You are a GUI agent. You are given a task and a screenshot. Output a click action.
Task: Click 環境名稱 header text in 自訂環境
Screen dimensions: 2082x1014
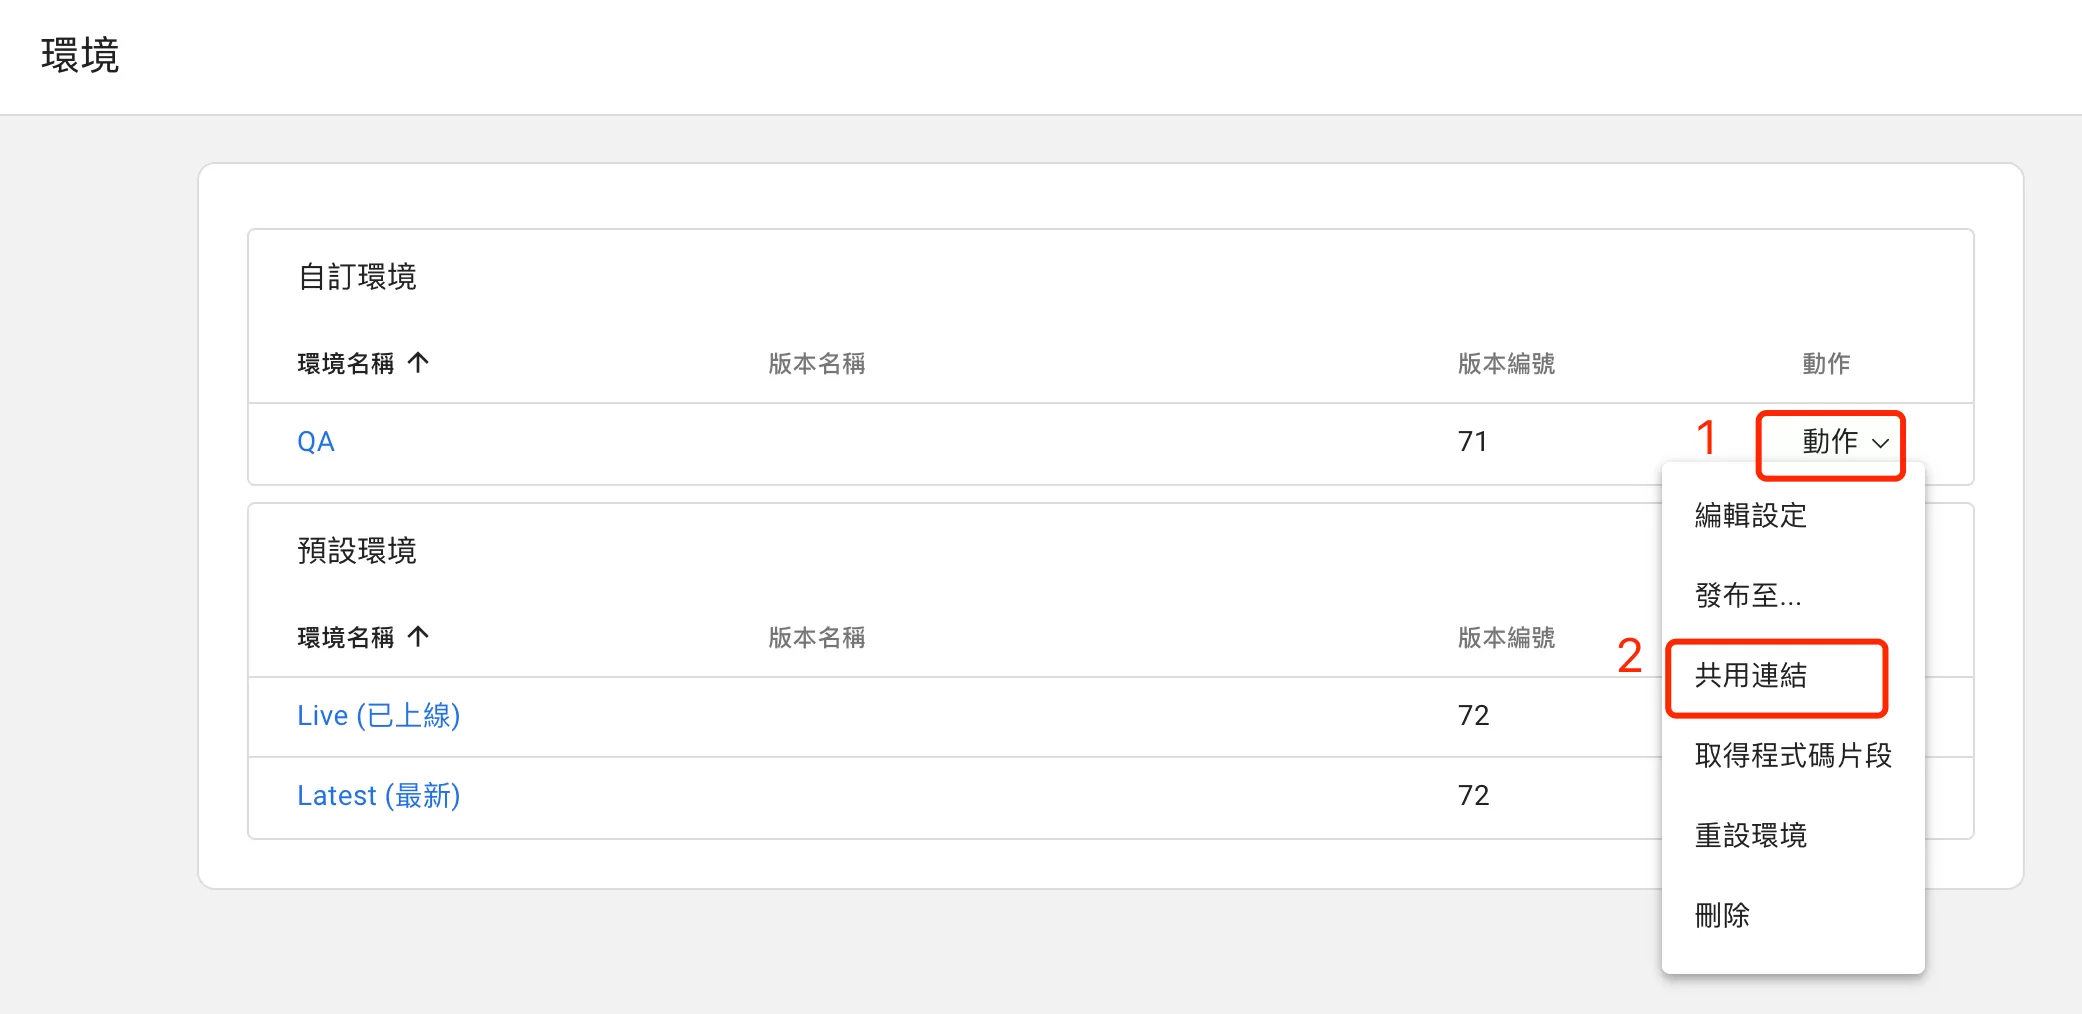[x=346, y=364]
